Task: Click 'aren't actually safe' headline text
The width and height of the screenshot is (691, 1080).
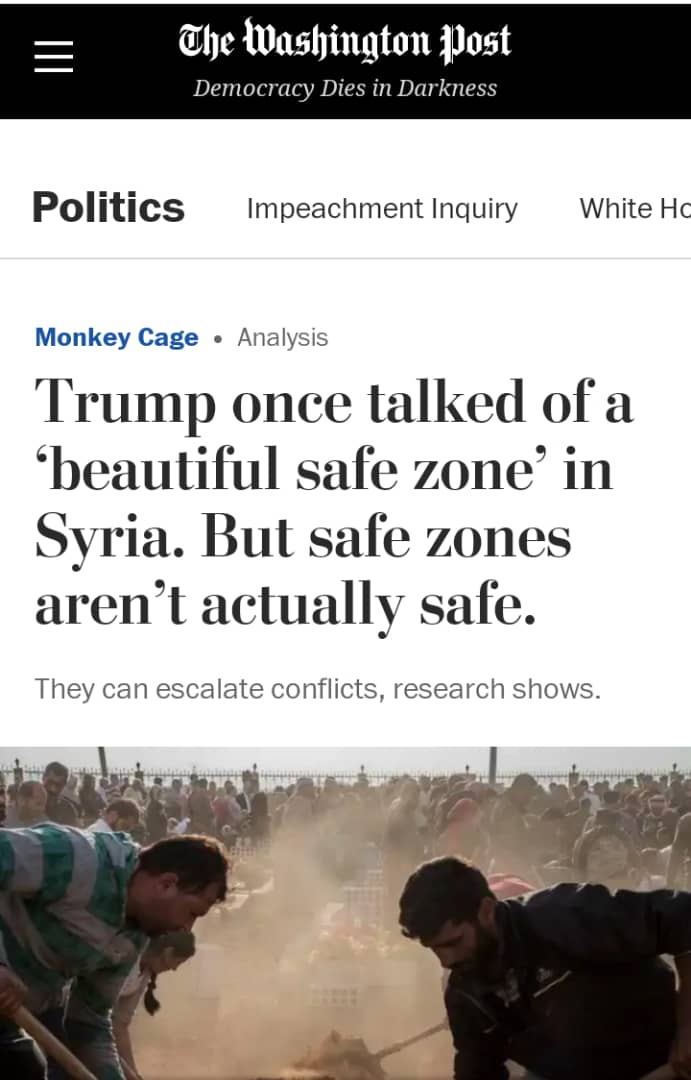Action: (x=285, y=604)
